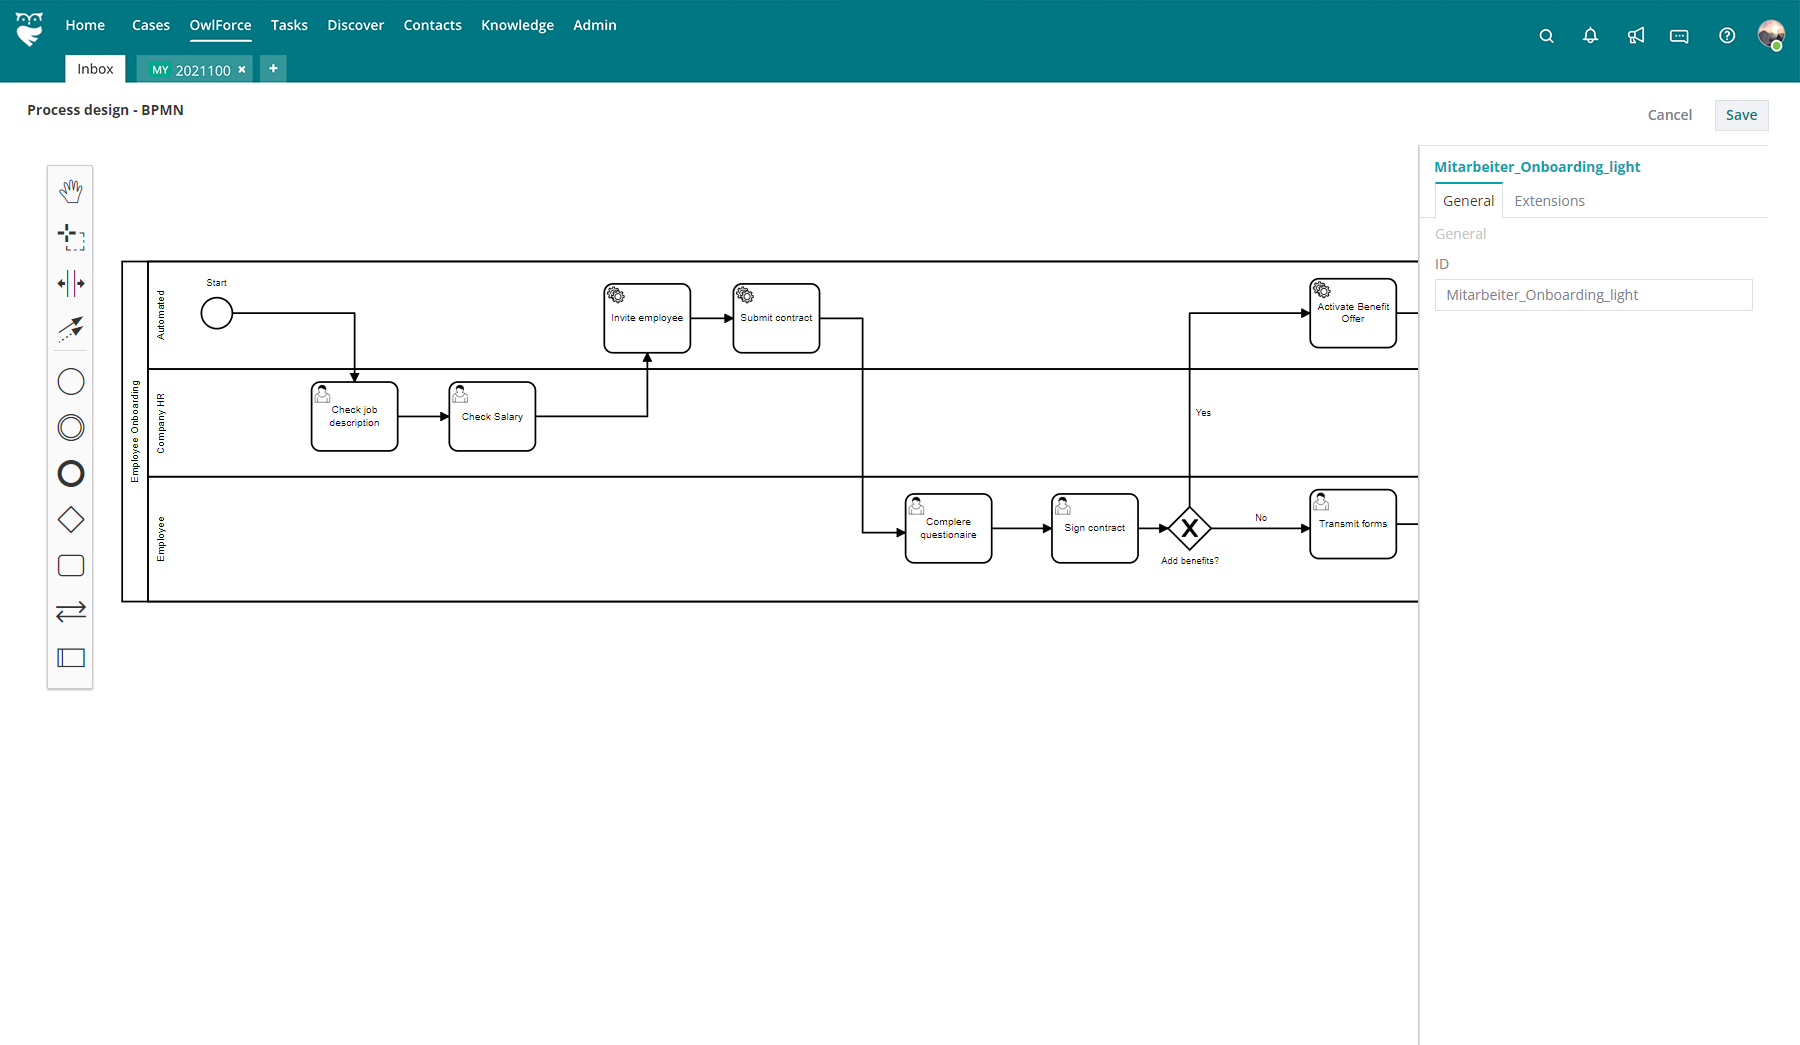Select the Check Salary user task
The image size is (1800, 1045).
pos(492,416)
